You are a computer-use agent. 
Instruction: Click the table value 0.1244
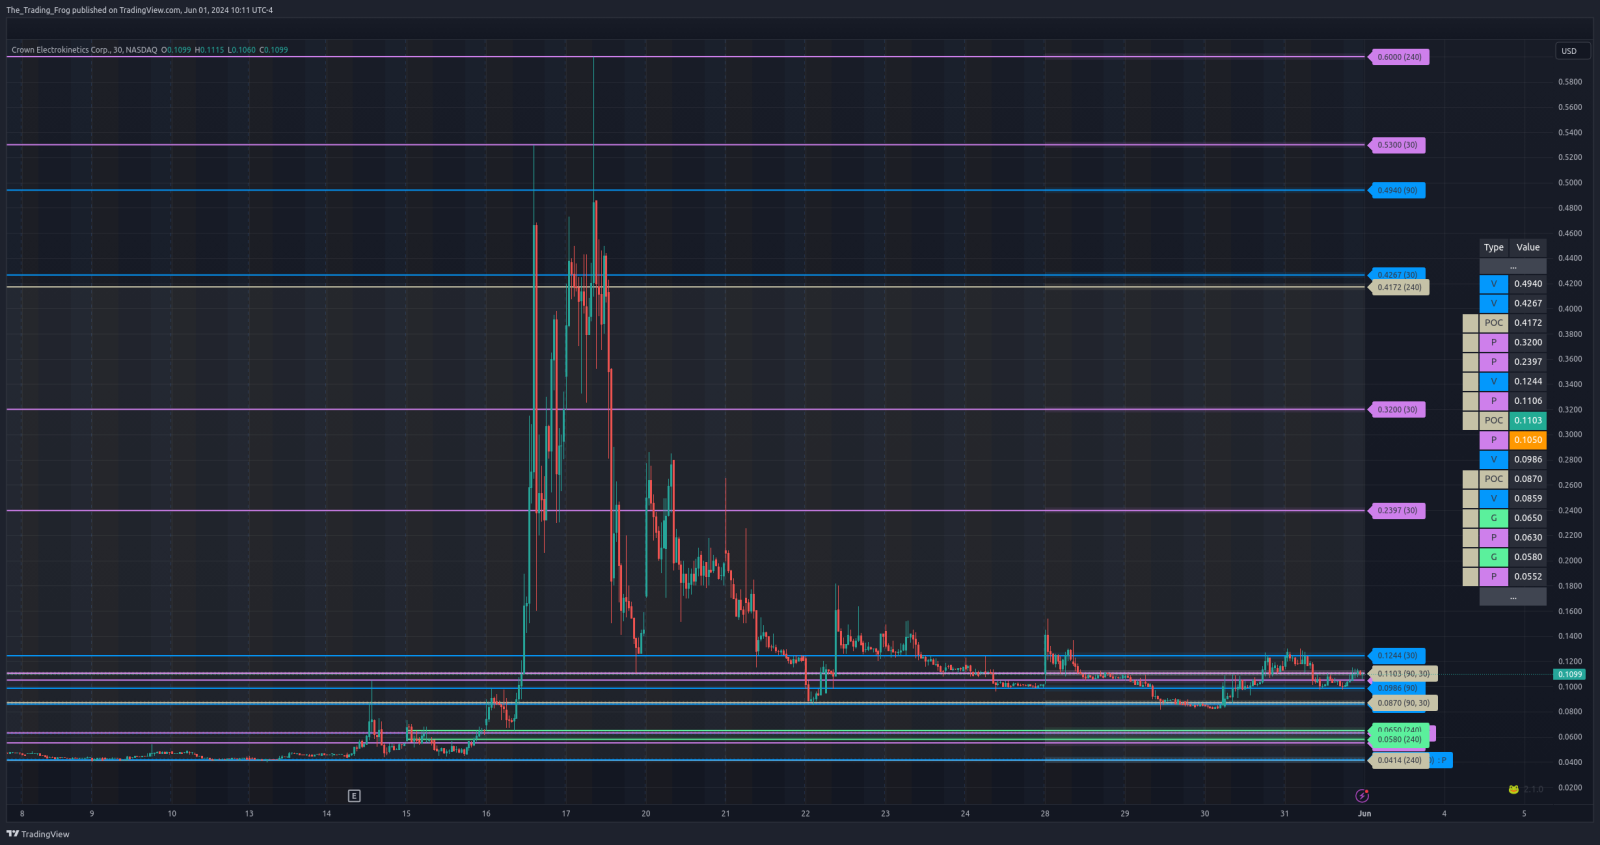[x=1528, y=381]
